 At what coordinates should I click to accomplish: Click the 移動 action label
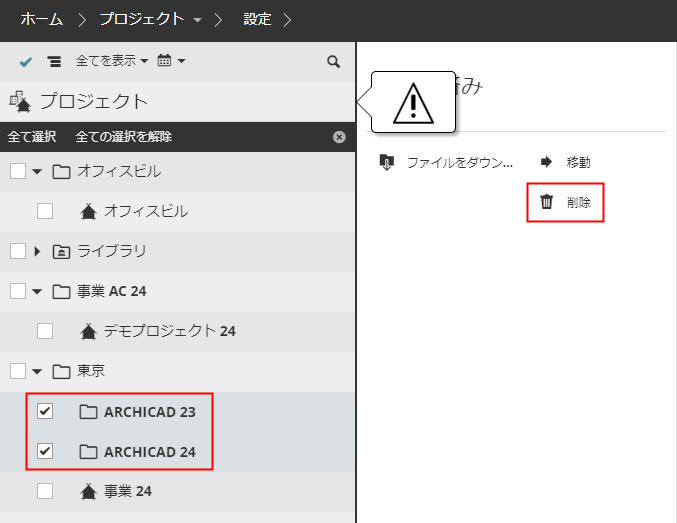[x=579, y=162]
